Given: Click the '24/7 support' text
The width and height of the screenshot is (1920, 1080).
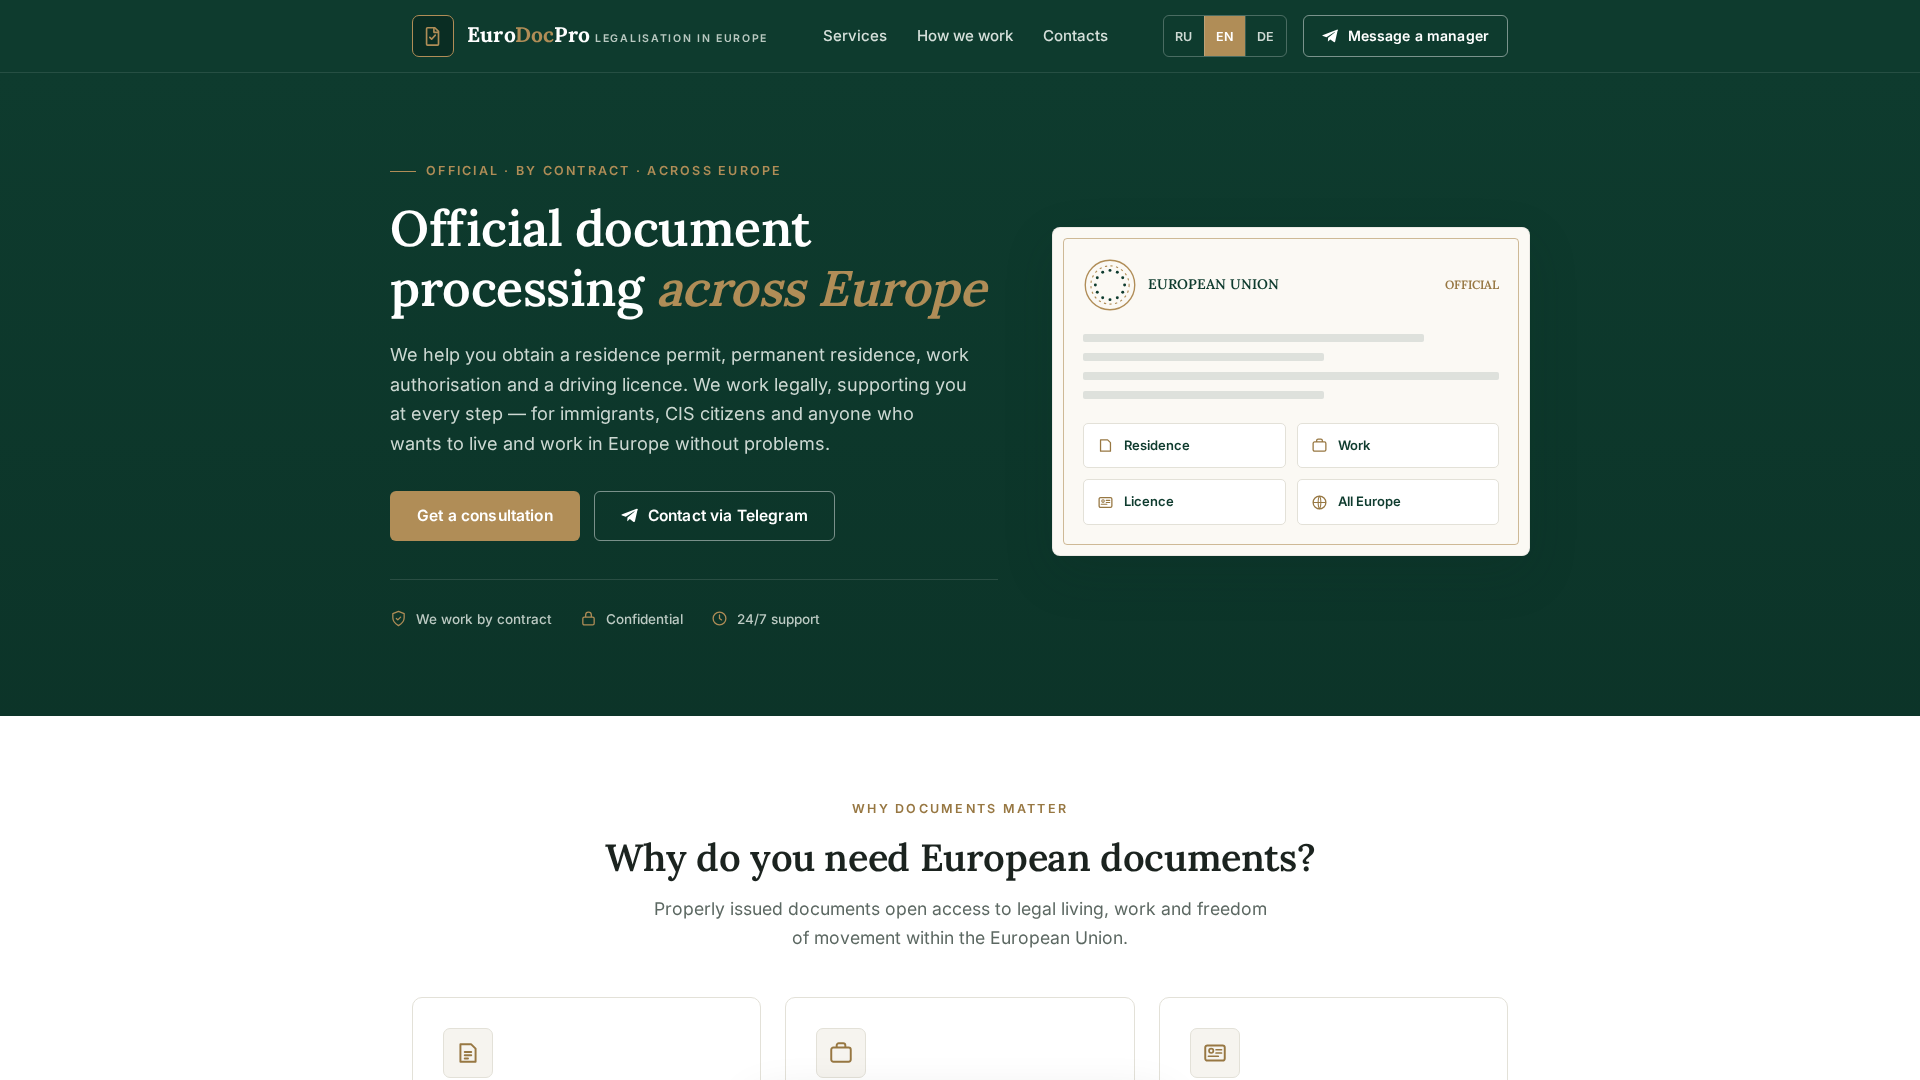Looking at the screenshot, I should (778, 619).
